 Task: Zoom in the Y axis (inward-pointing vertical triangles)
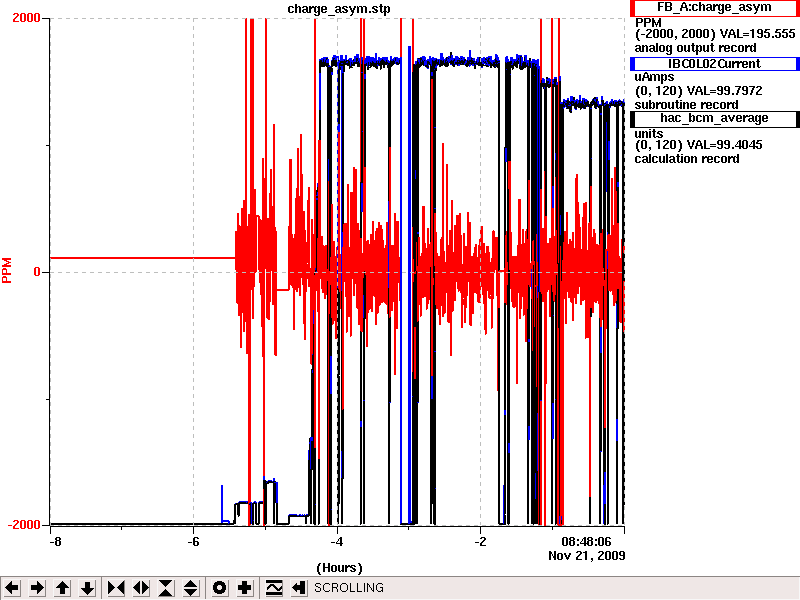[166, 588]
